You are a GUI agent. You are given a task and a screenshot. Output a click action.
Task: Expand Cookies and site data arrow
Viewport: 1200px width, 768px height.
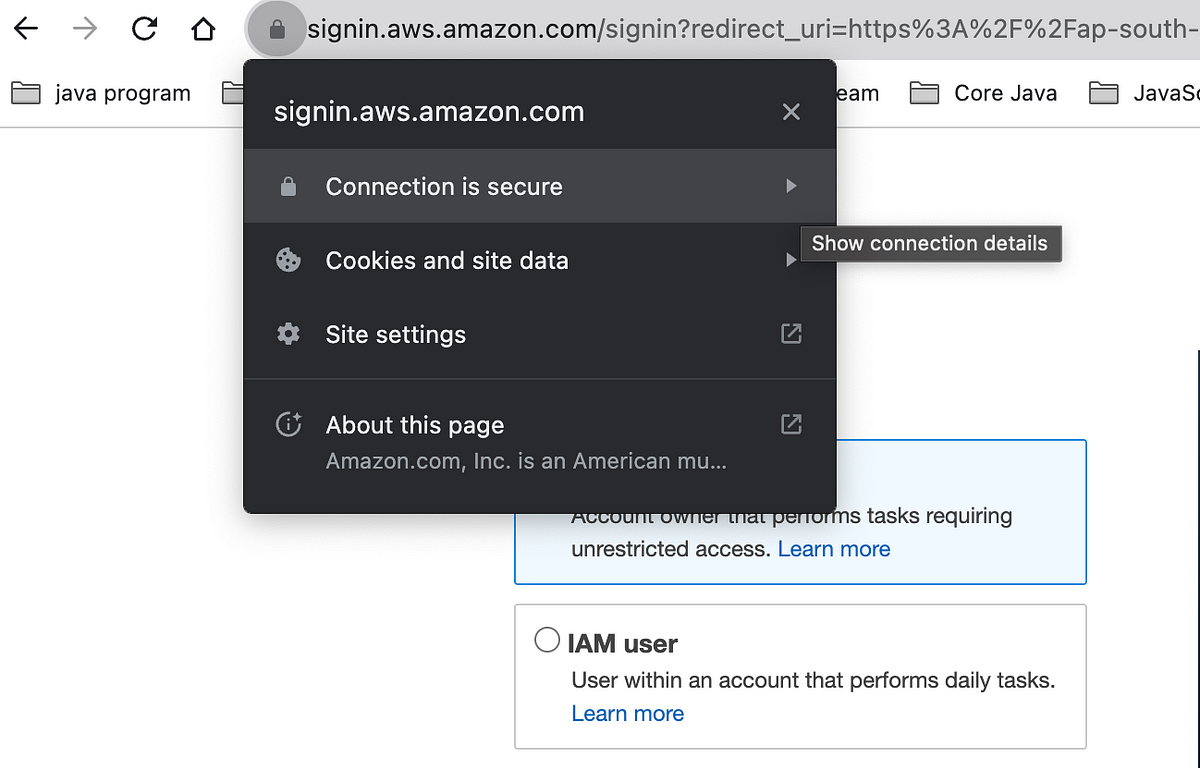click(791, 260)
